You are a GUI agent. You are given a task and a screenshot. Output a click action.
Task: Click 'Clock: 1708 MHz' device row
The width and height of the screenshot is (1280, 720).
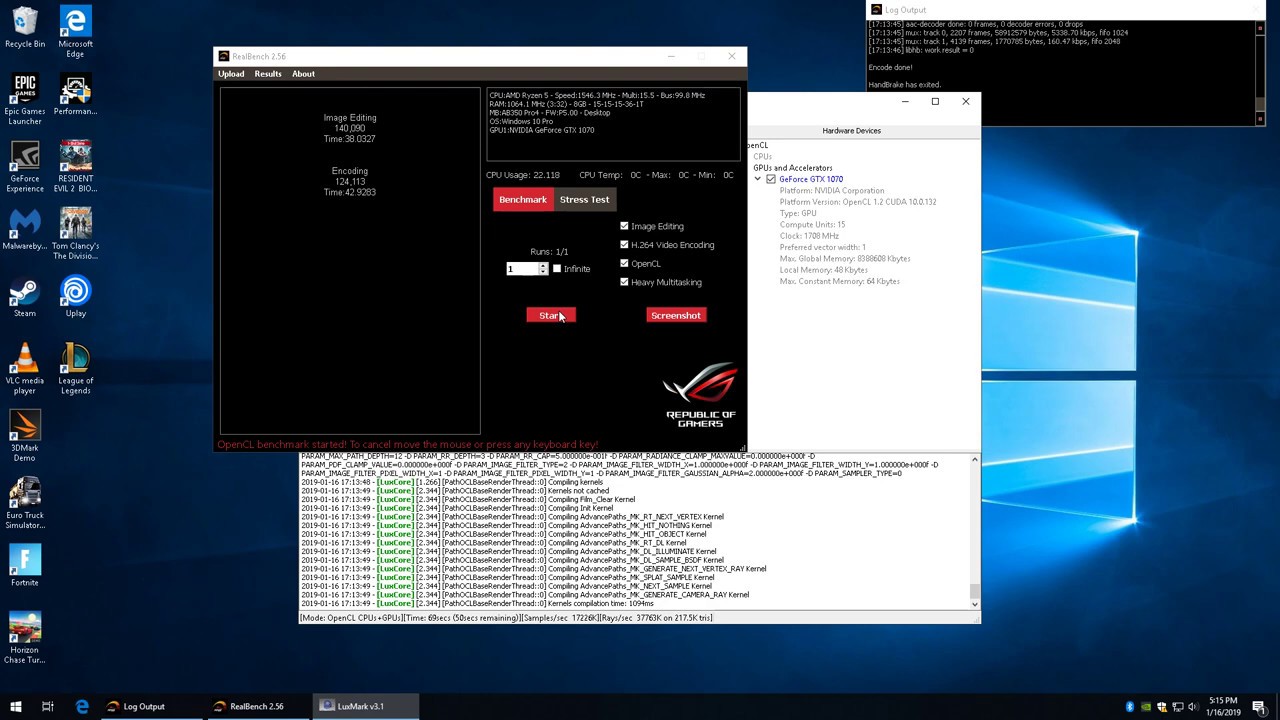tap(809, 236)
